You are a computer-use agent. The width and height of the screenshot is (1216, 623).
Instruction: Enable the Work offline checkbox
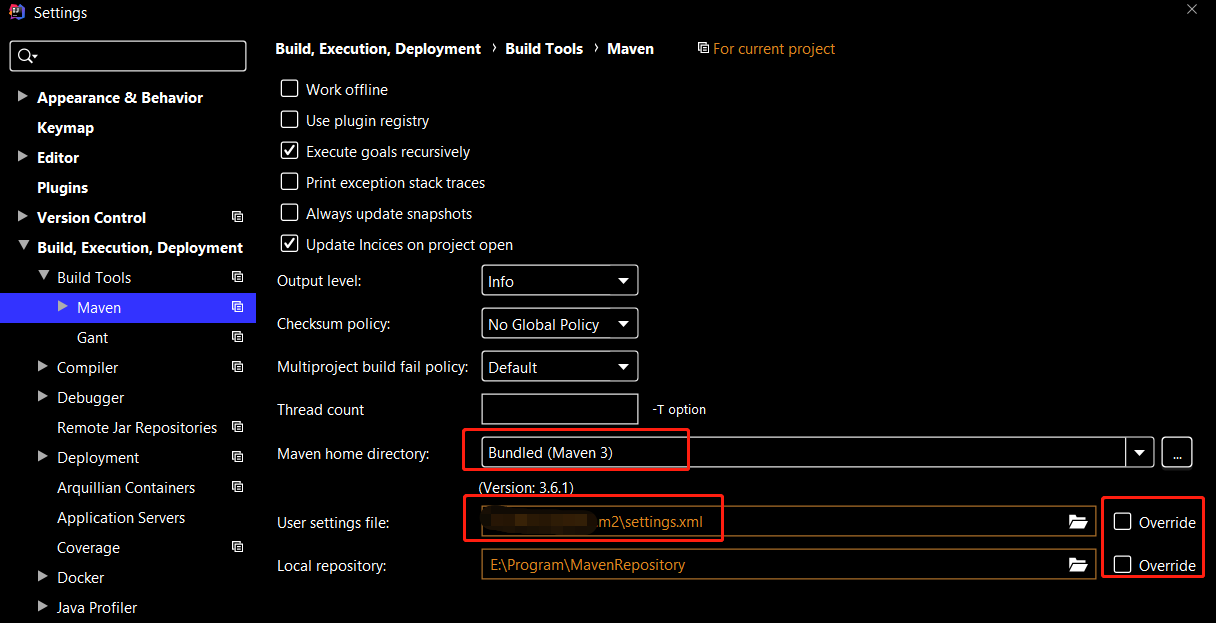289,89
